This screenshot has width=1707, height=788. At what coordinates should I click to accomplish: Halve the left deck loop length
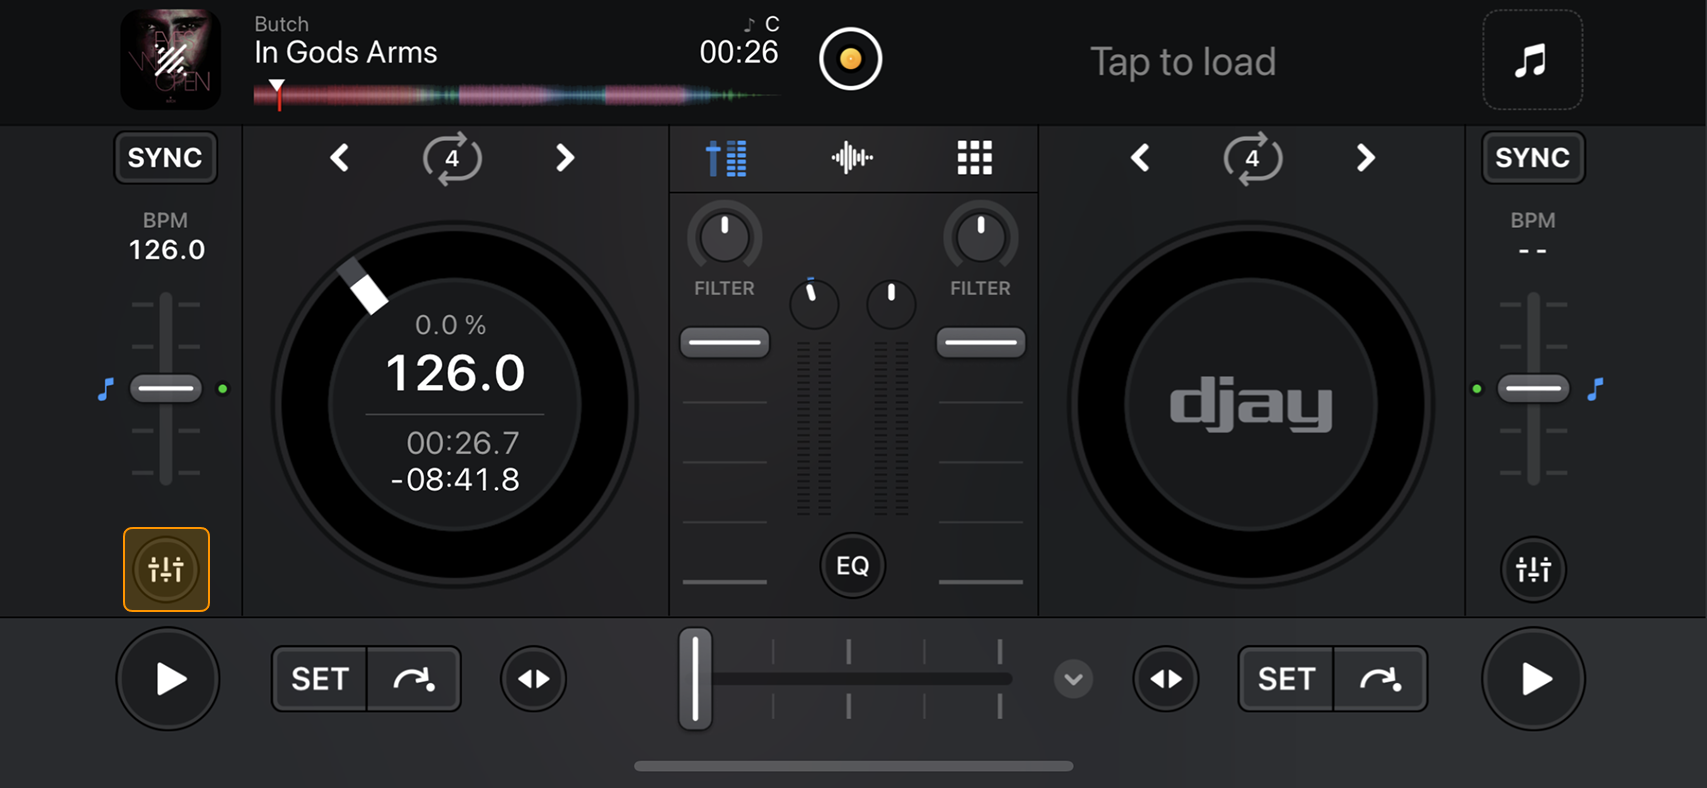tap(340, 158)
